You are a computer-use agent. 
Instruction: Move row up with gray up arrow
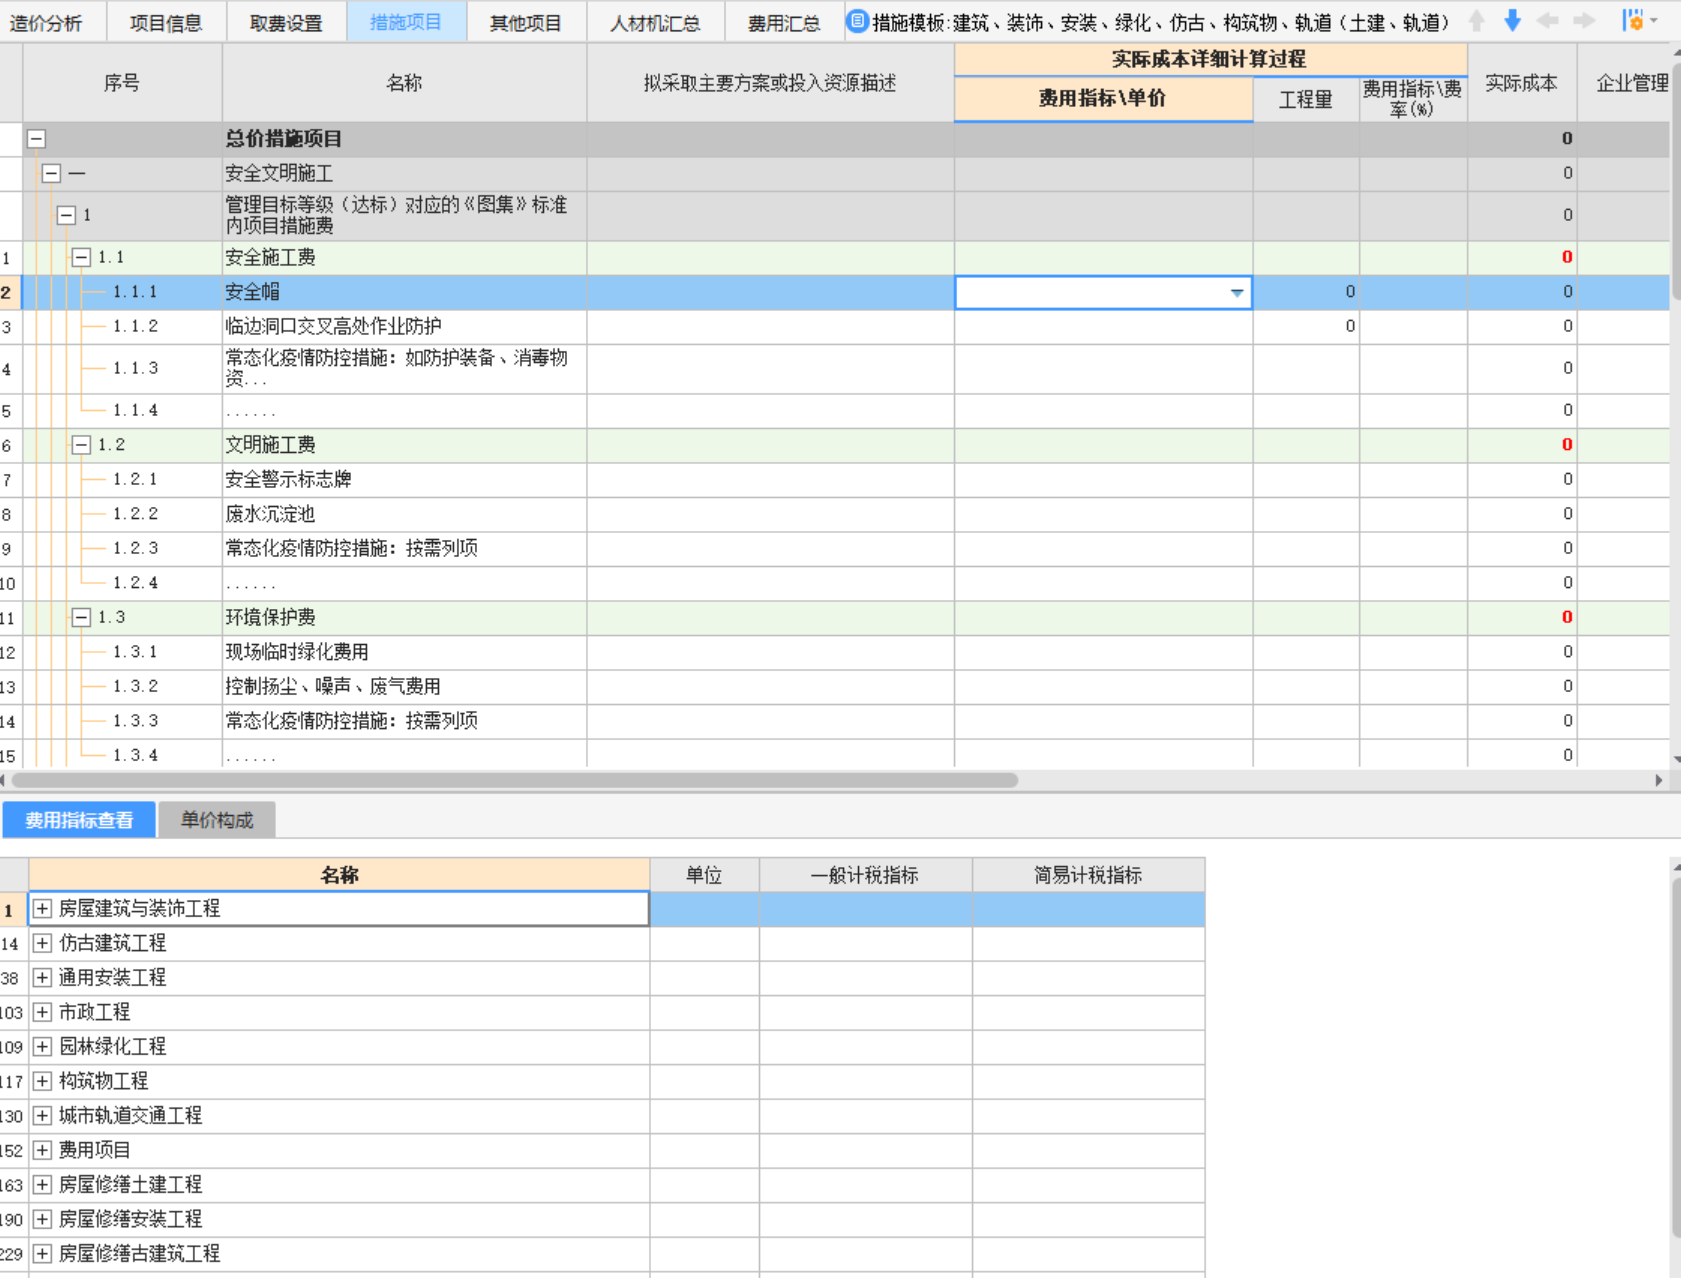tap(1477, 21)
